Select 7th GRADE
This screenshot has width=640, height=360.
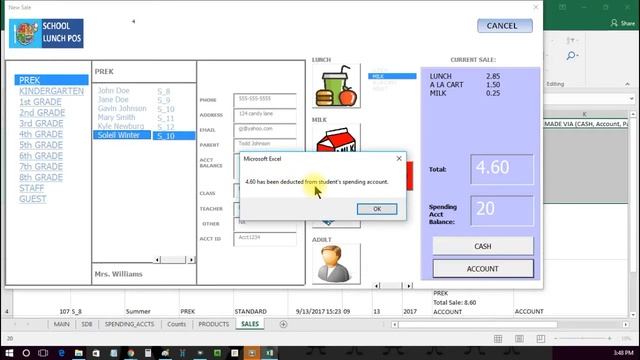(x=41, y=167)
